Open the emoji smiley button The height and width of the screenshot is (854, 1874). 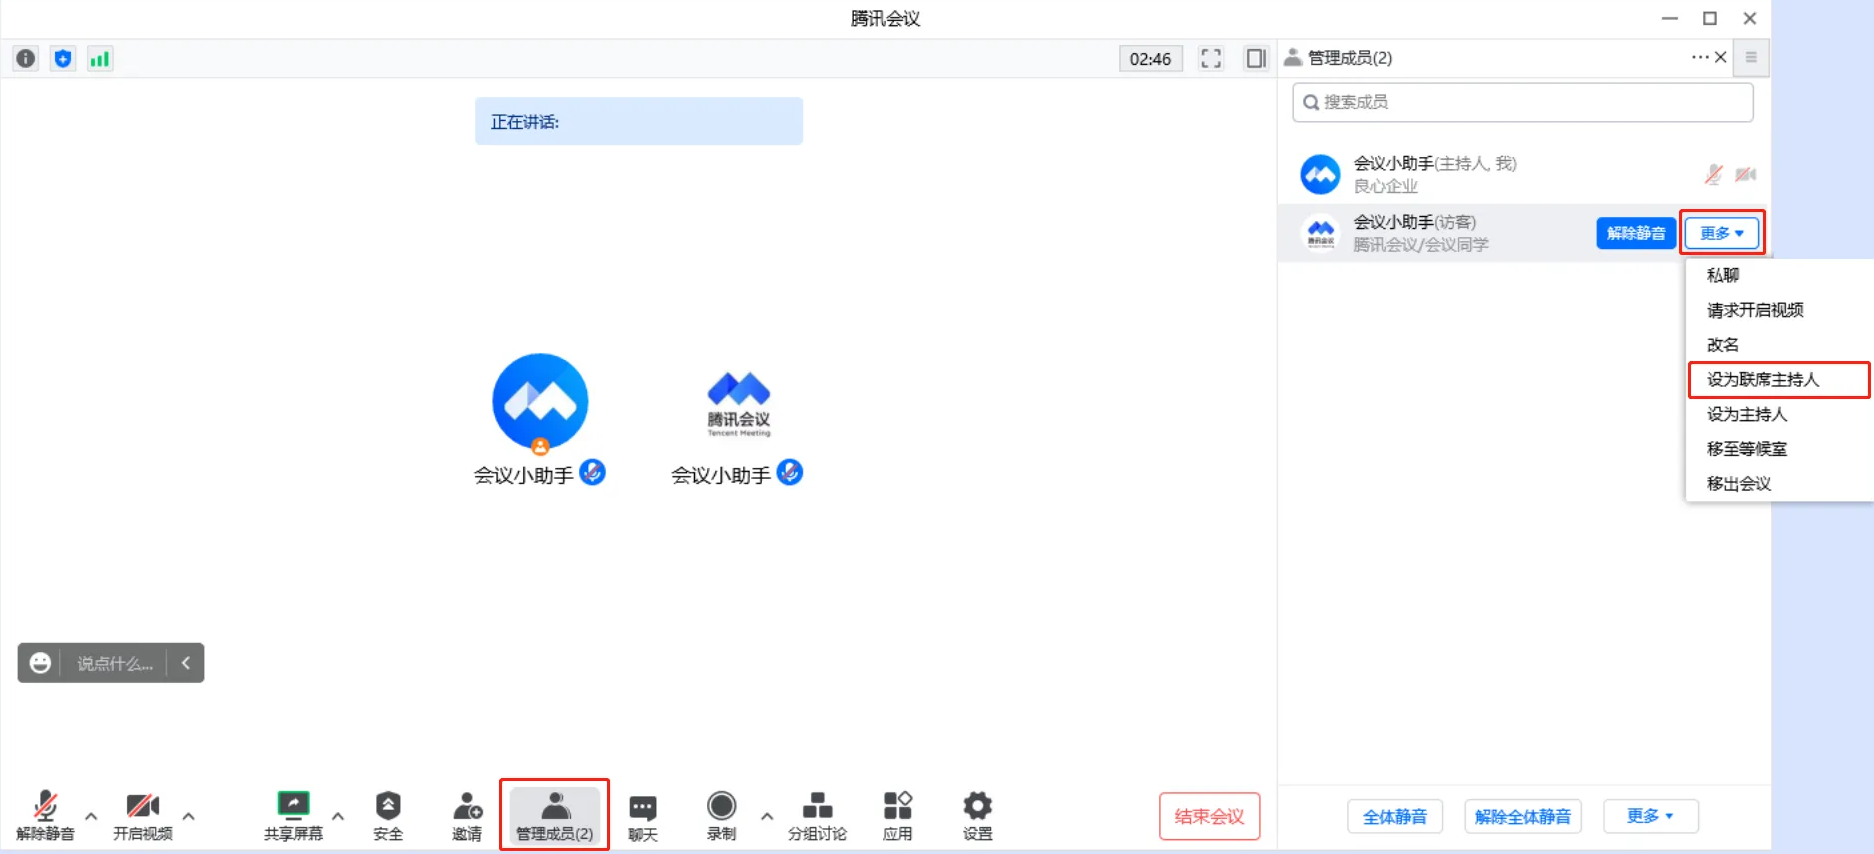click(x=40, y=663)
